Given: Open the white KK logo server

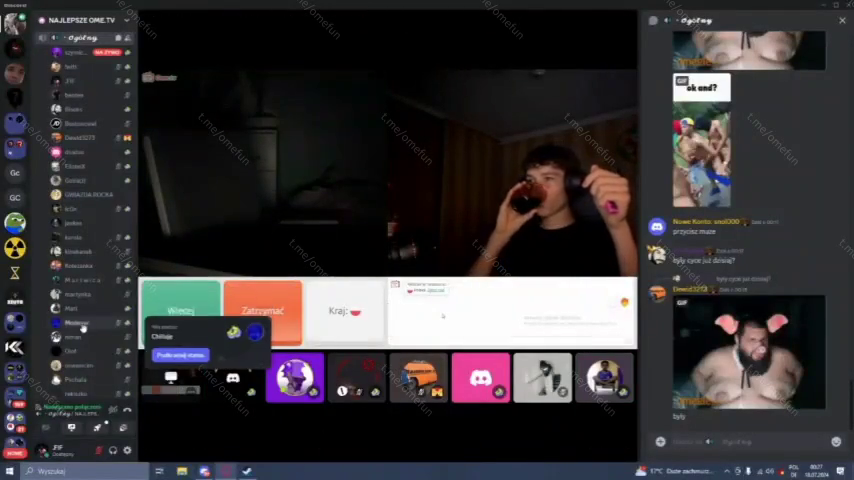Looking at the screenshot, I should [15, 348].
